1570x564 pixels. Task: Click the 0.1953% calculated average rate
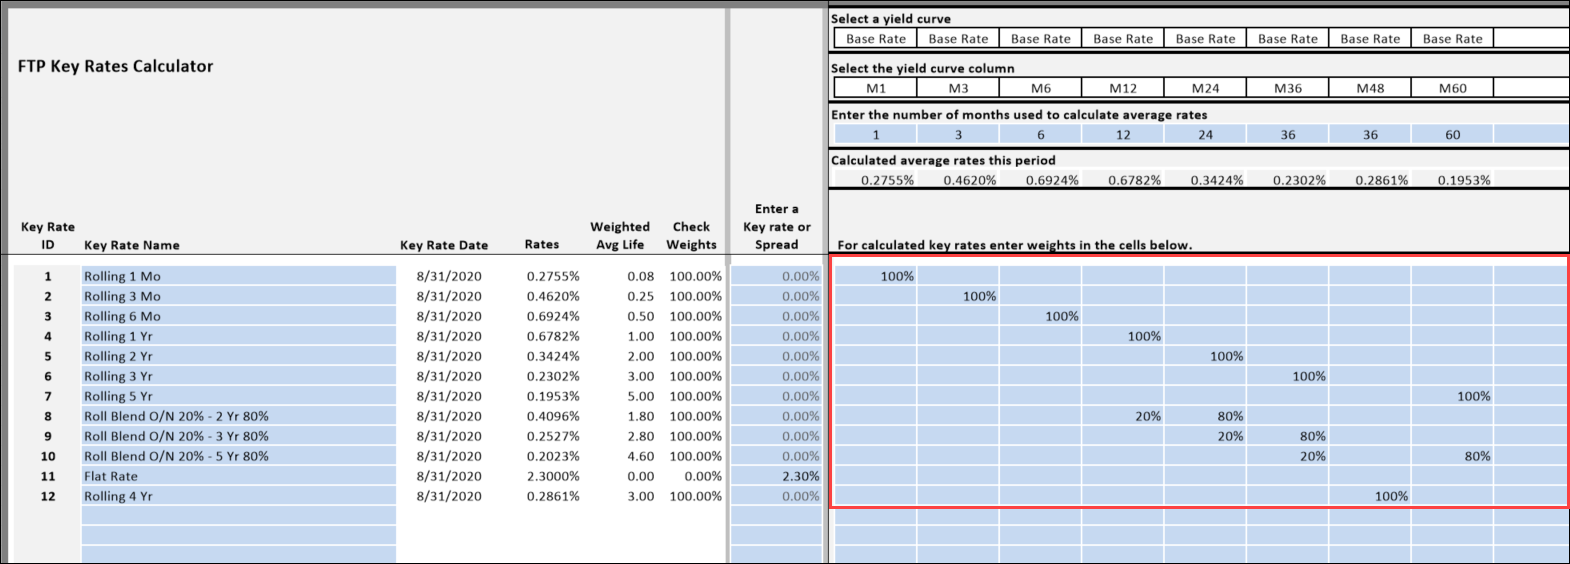pyautogui.click(x=1464, y=180)
